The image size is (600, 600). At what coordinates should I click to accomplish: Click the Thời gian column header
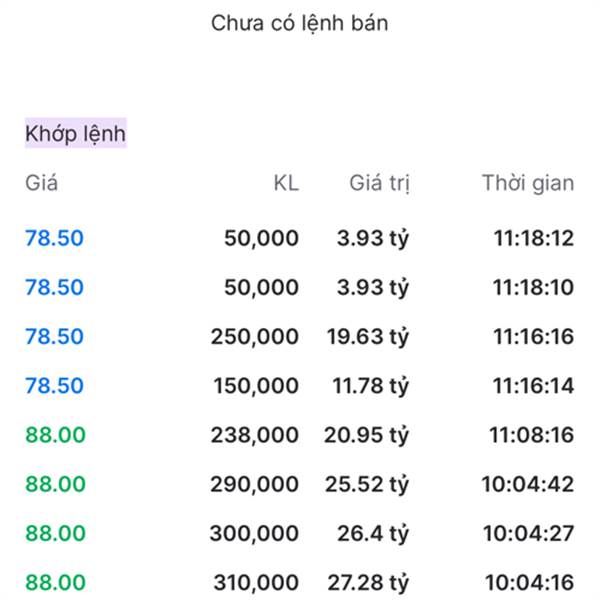(x=527, y=183)
